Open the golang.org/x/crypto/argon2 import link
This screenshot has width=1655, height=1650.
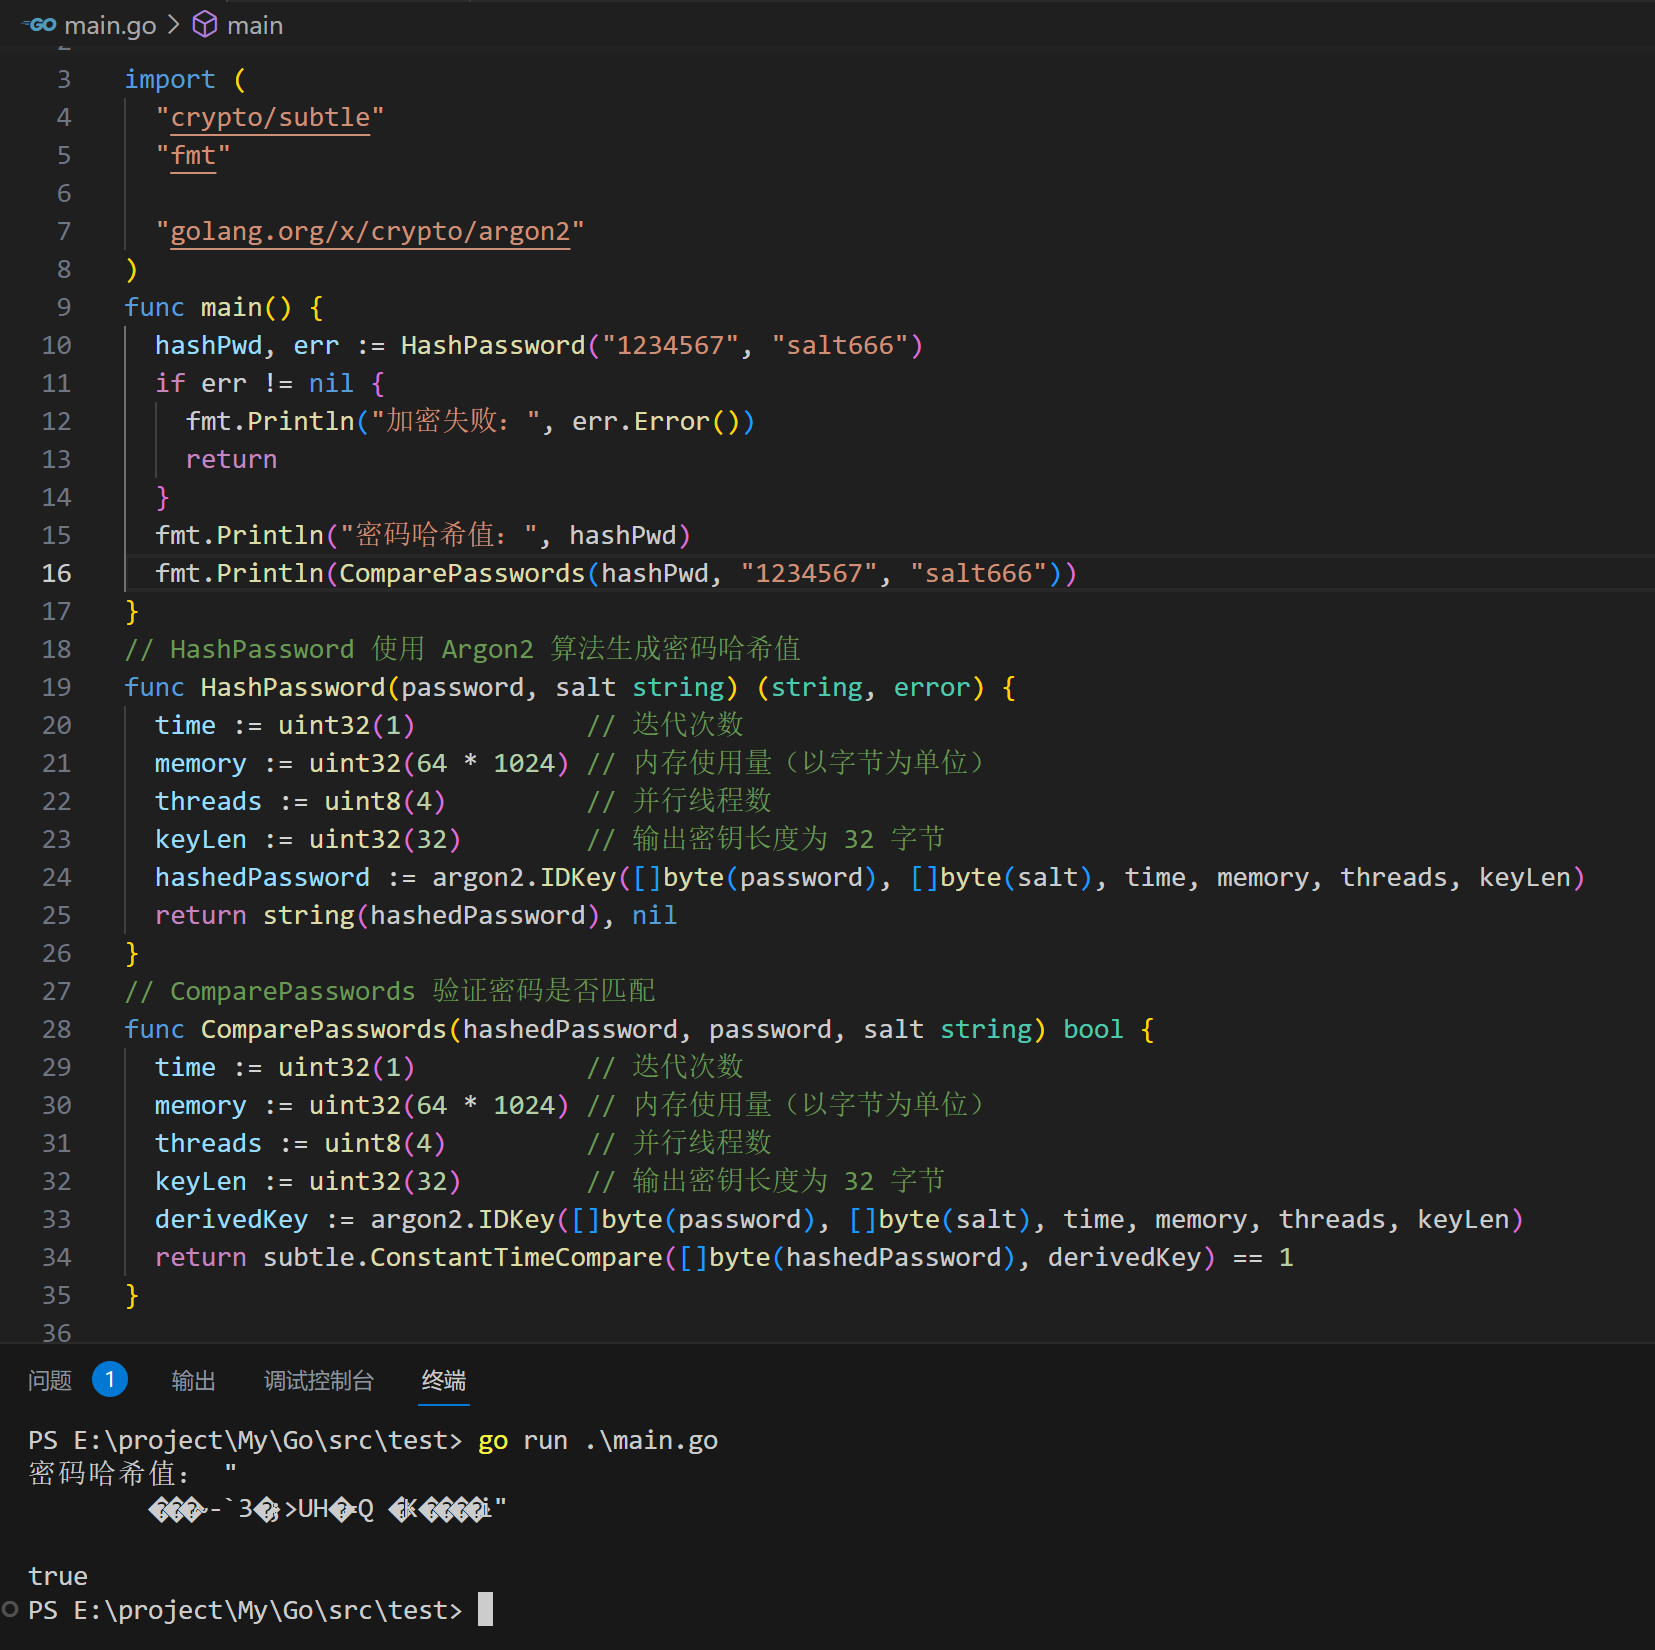click(370, 232)
